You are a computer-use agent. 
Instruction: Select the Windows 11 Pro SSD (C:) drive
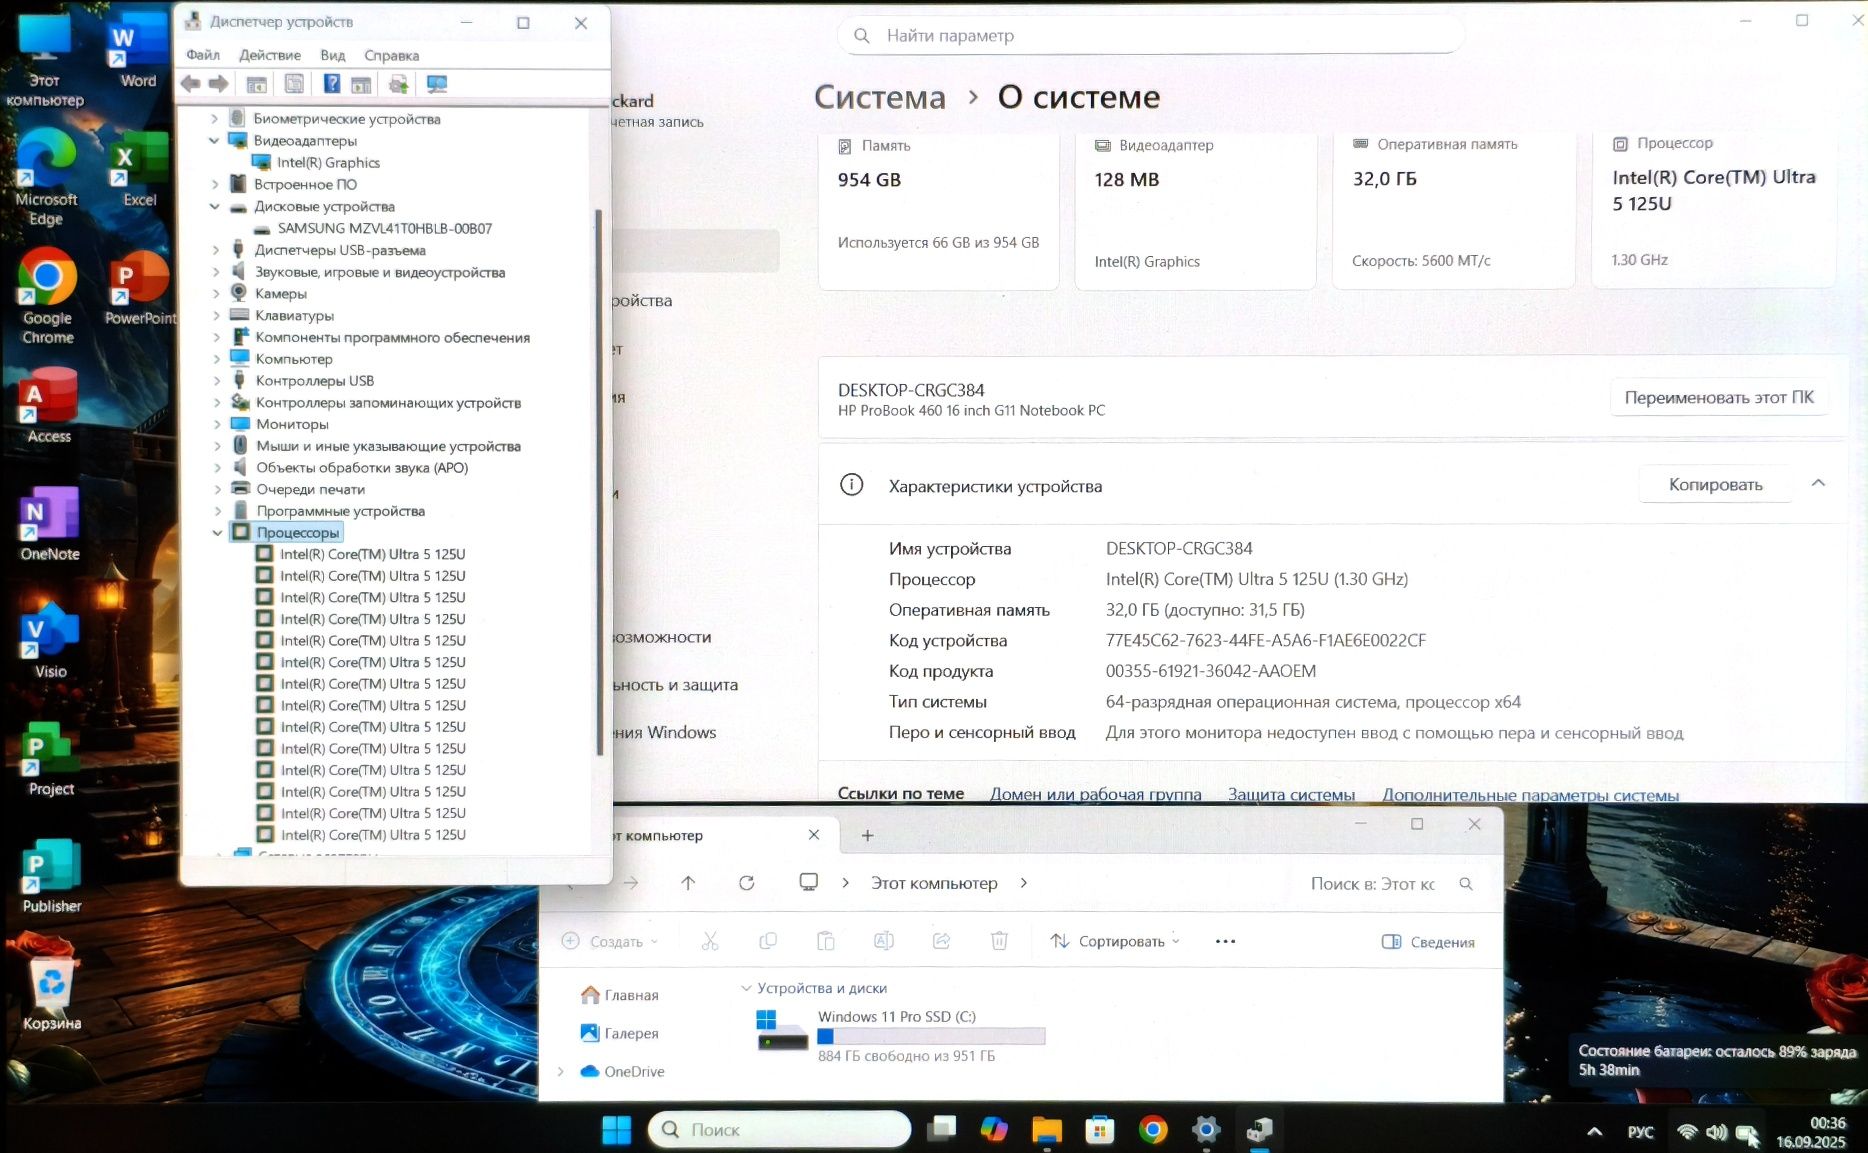900,1035
